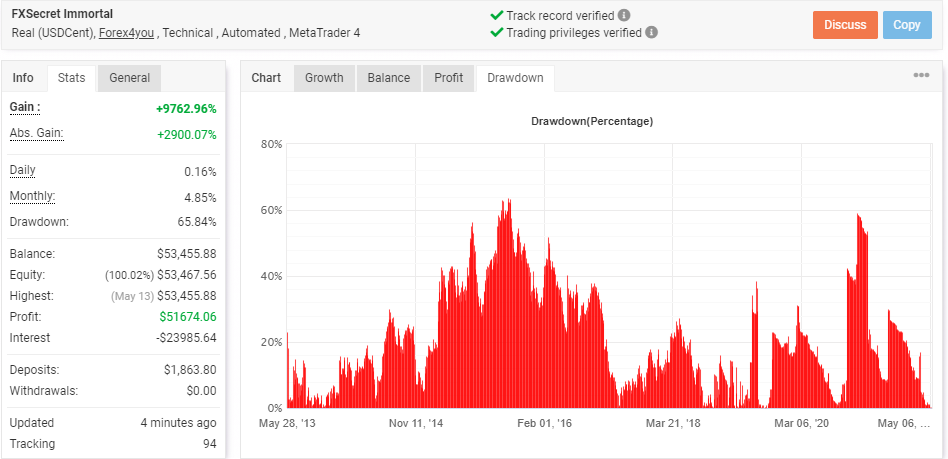This screenshot has width=948, height=459.
Task: Click the 4.85% monthly value
Action: [x=200, y=197]
